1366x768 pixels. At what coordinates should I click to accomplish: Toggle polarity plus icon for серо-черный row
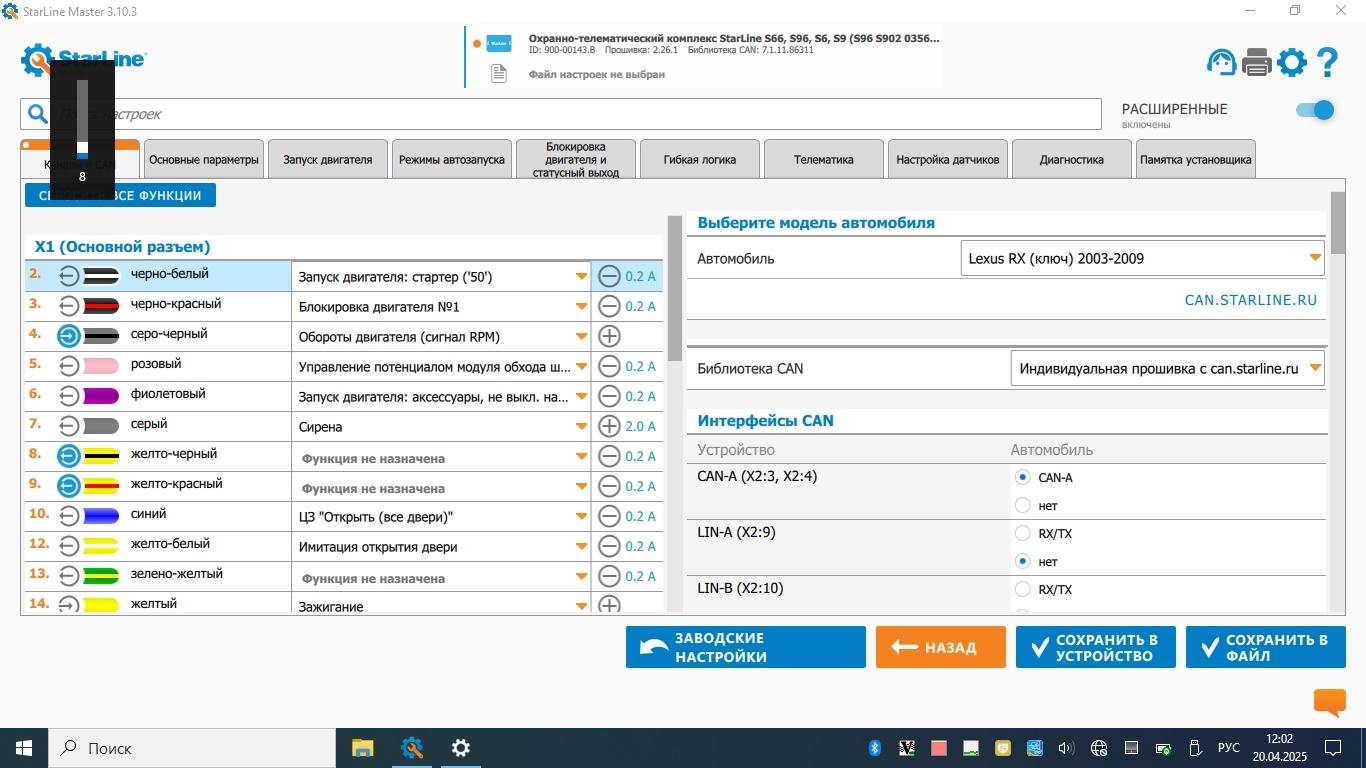609,336
